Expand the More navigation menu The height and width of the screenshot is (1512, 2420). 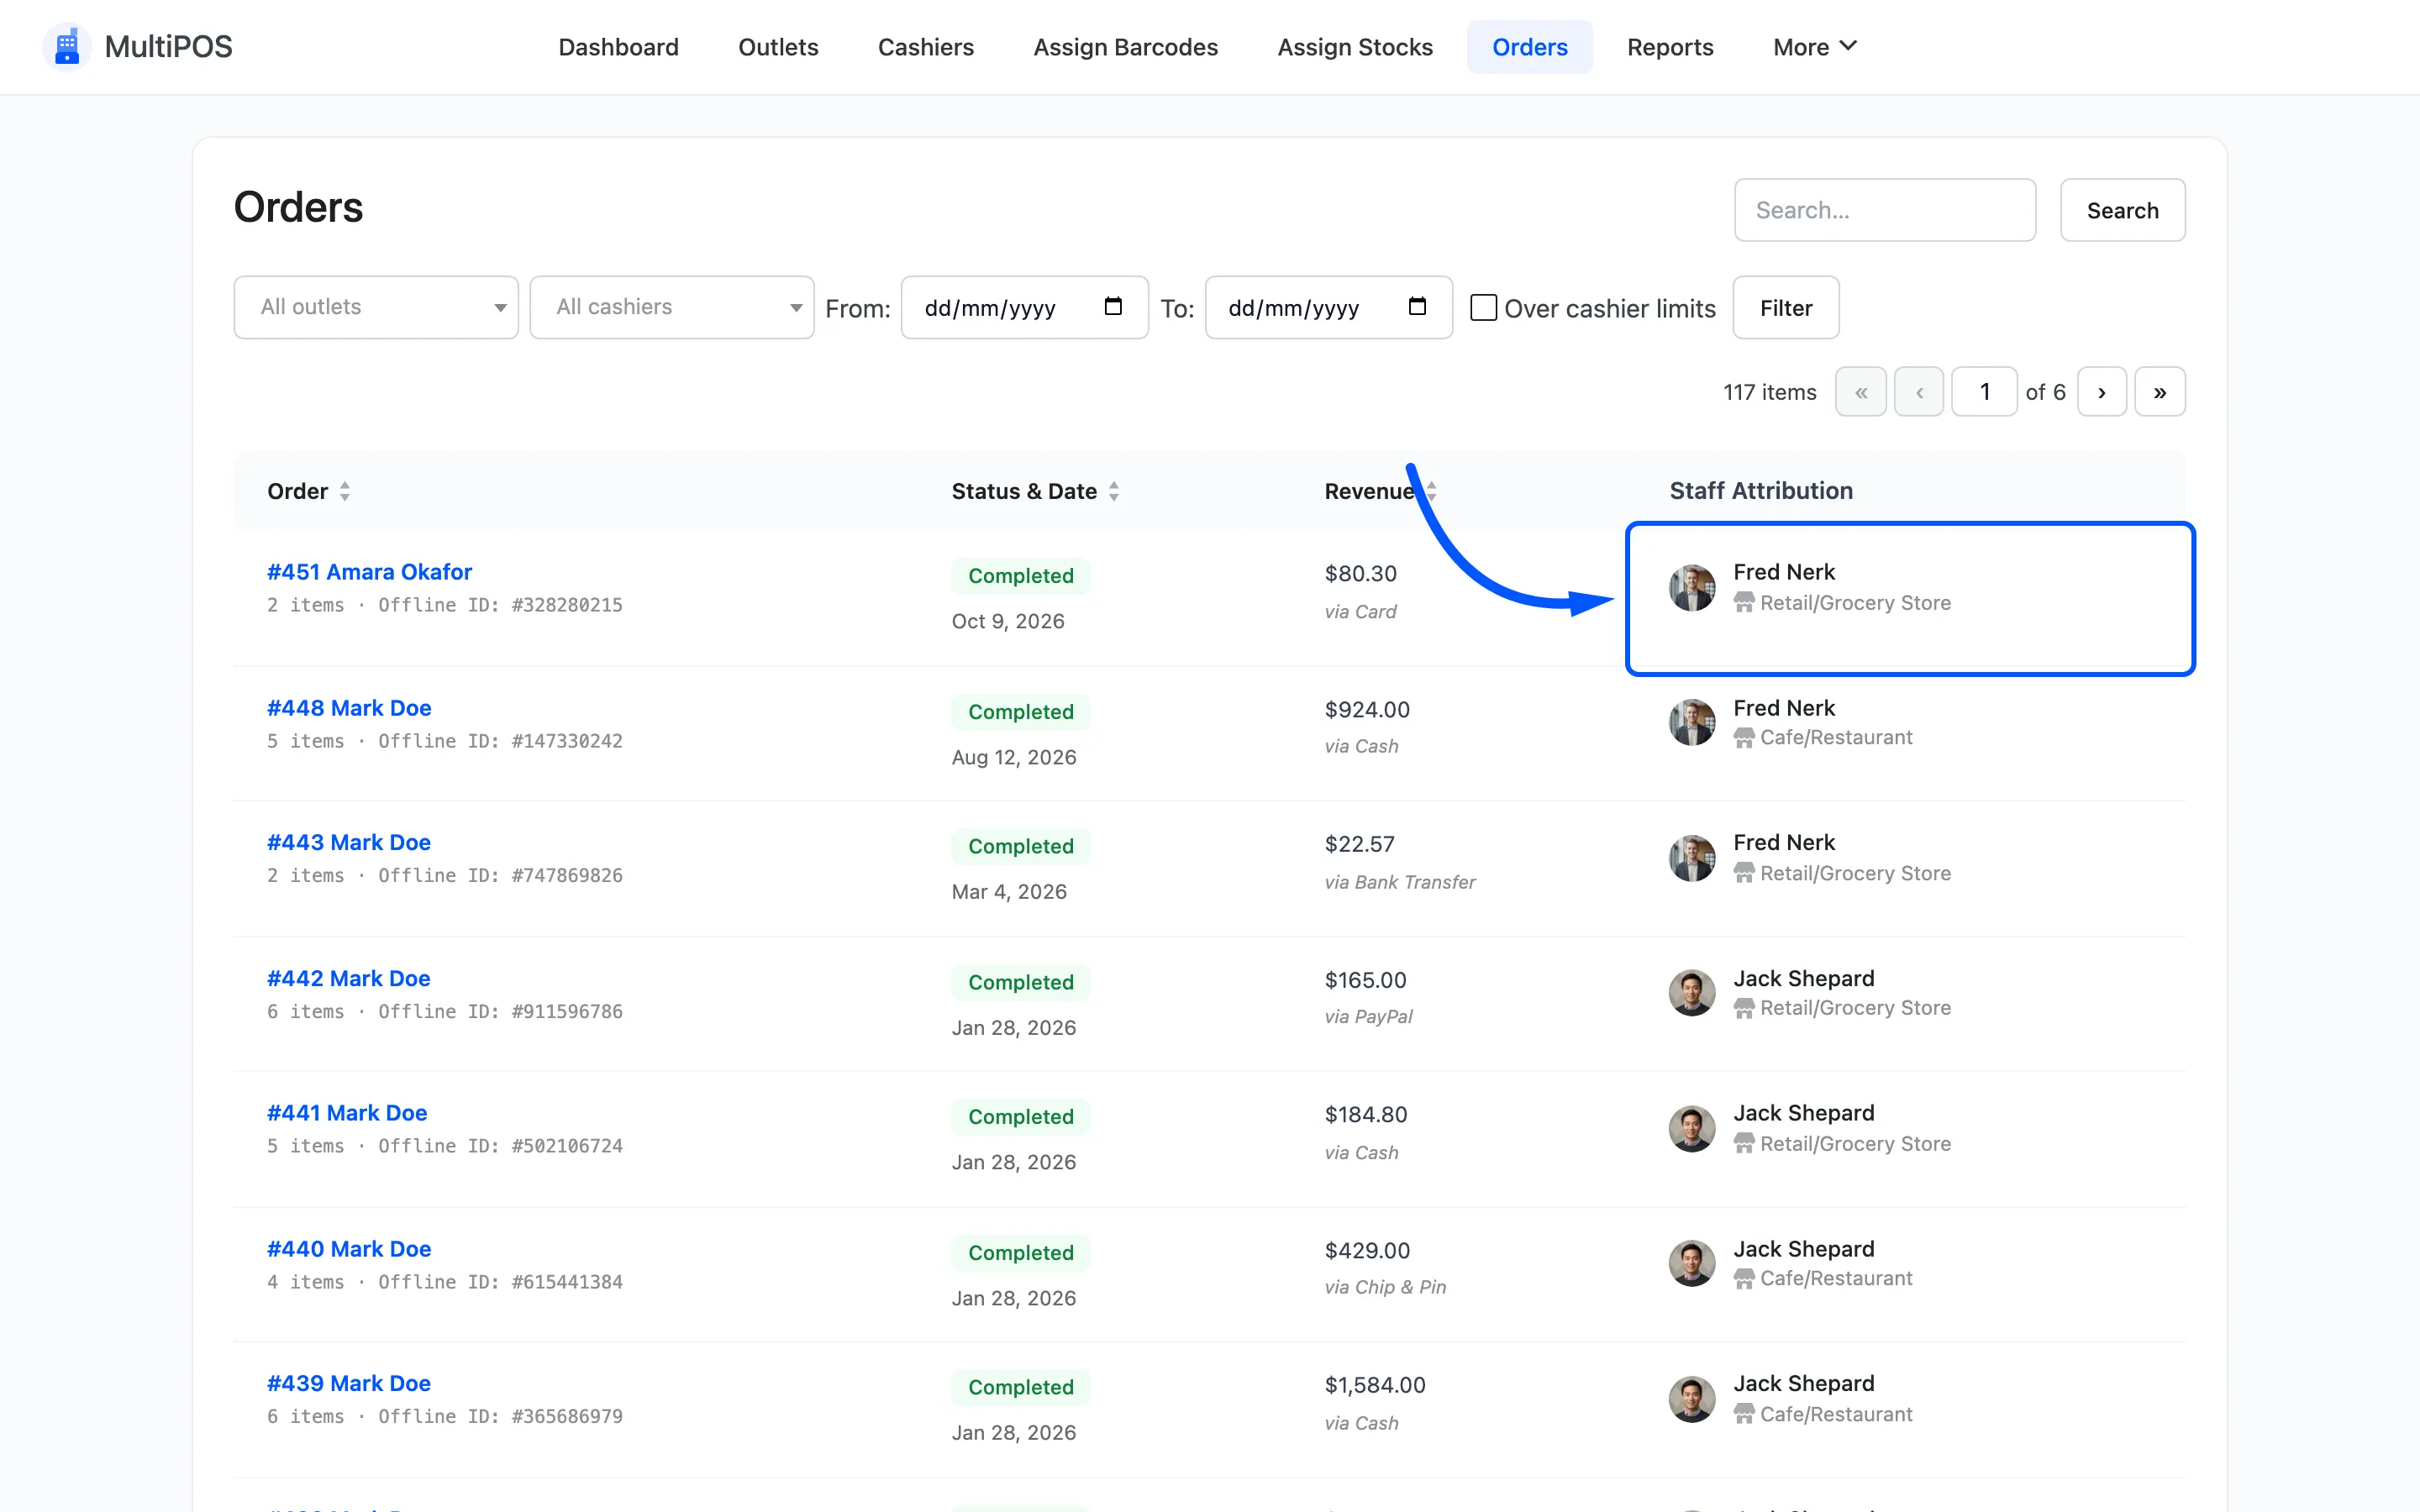1814,47
